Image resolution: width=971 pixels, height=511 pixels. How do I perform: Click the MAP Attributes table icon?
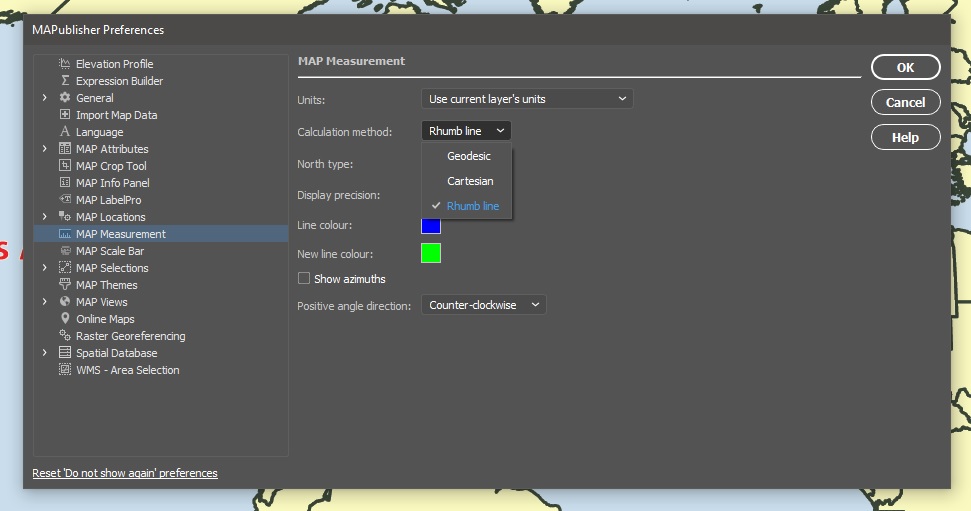pos(64,149)
